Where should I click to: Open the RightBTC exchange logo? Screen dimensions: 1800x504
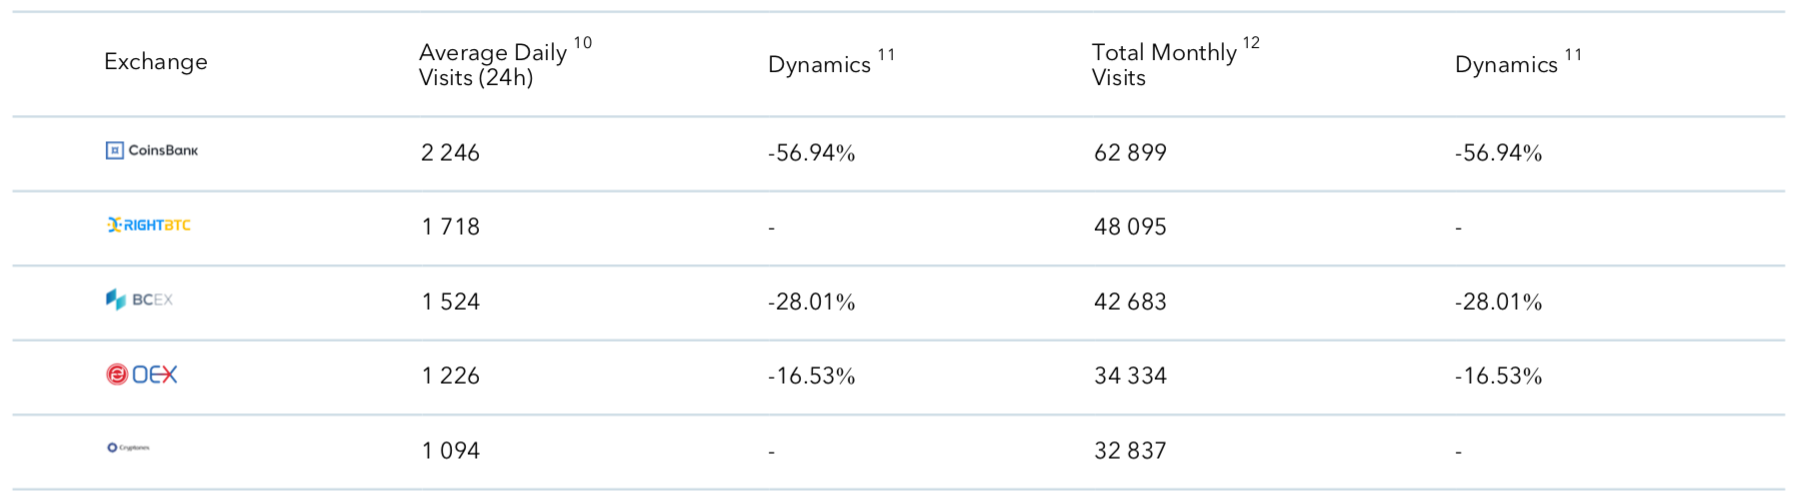coord(149,225)
